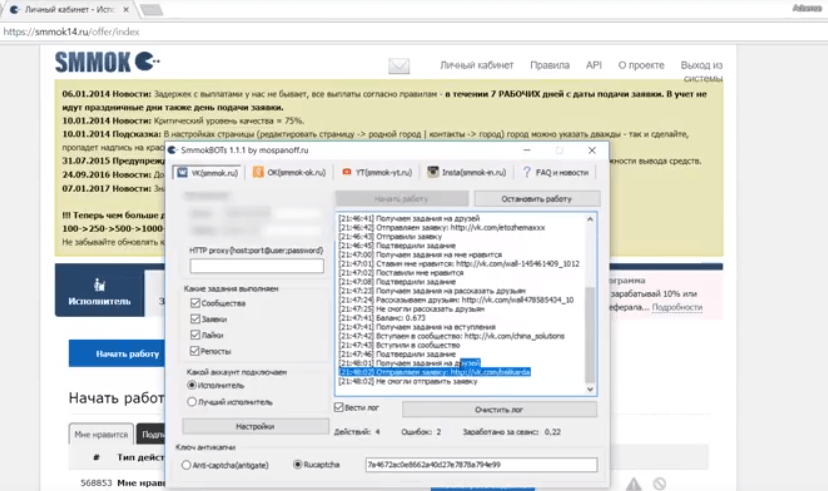Image resolution: width=828 pixels, height=491 pixels.
Task: Click the browser address bar
Action: pos(412,32)
